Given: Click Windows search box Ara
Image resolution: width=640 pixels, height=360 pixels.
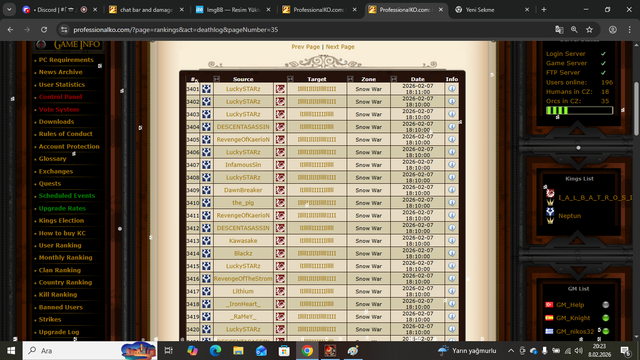Looking at the screenshot, I should click(x=90, y=350).
